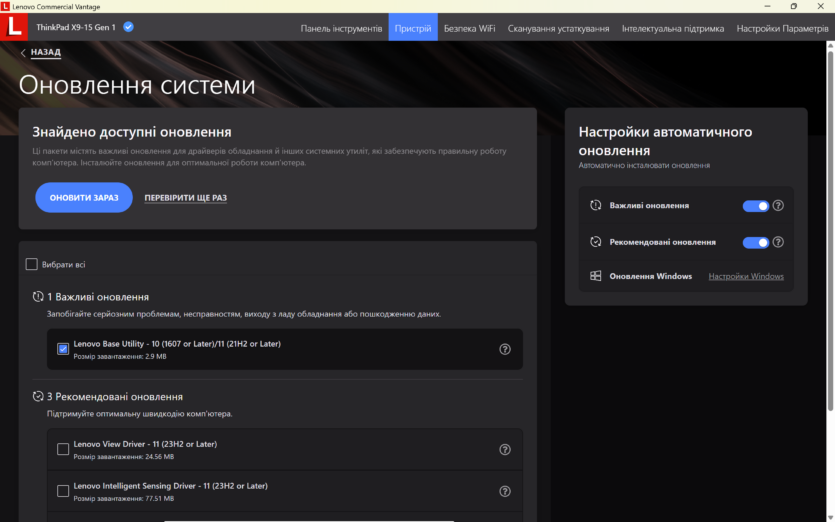Click the vertical scrollbar thumb
The image size is (835, 522).
830,230
